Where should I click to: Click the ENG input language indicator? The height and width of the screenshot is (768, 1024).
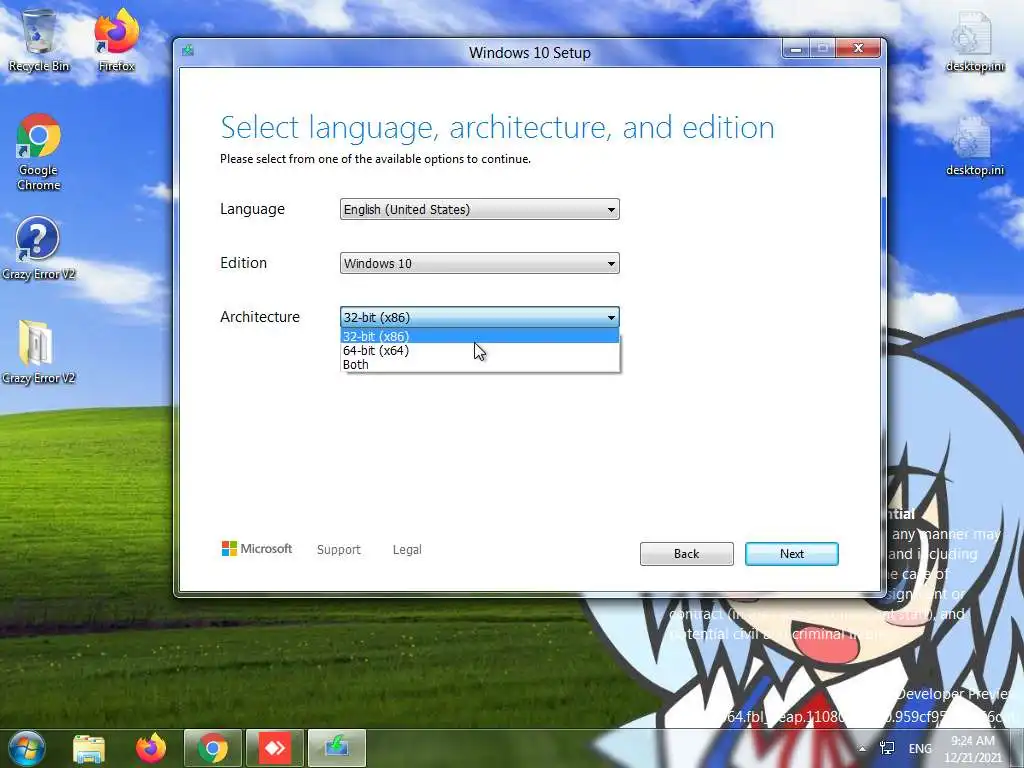(920, 748)
